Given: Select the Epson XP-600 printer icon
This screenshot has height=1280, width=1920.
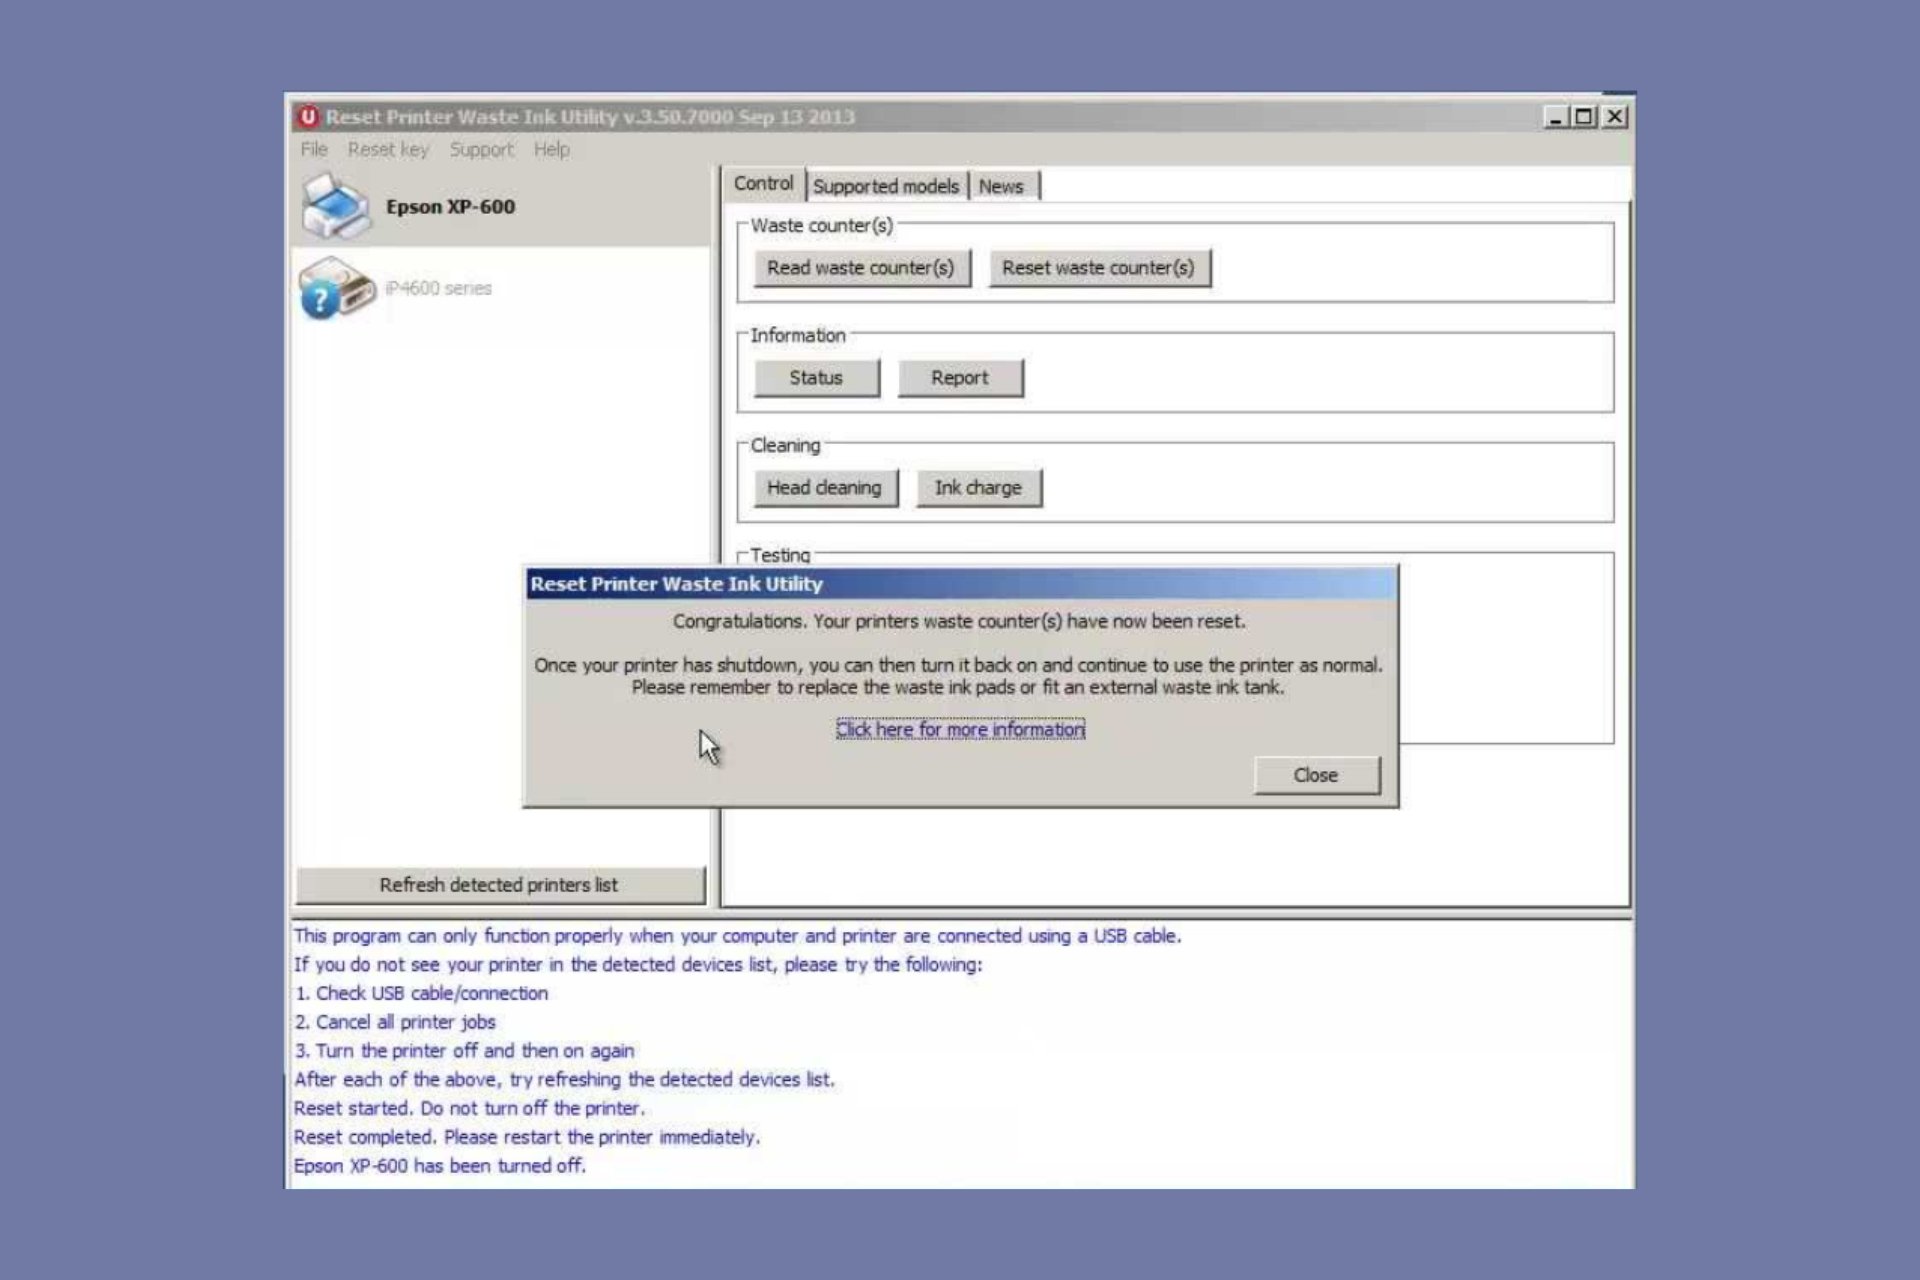Looking at the screenshot, I should 336,207.
